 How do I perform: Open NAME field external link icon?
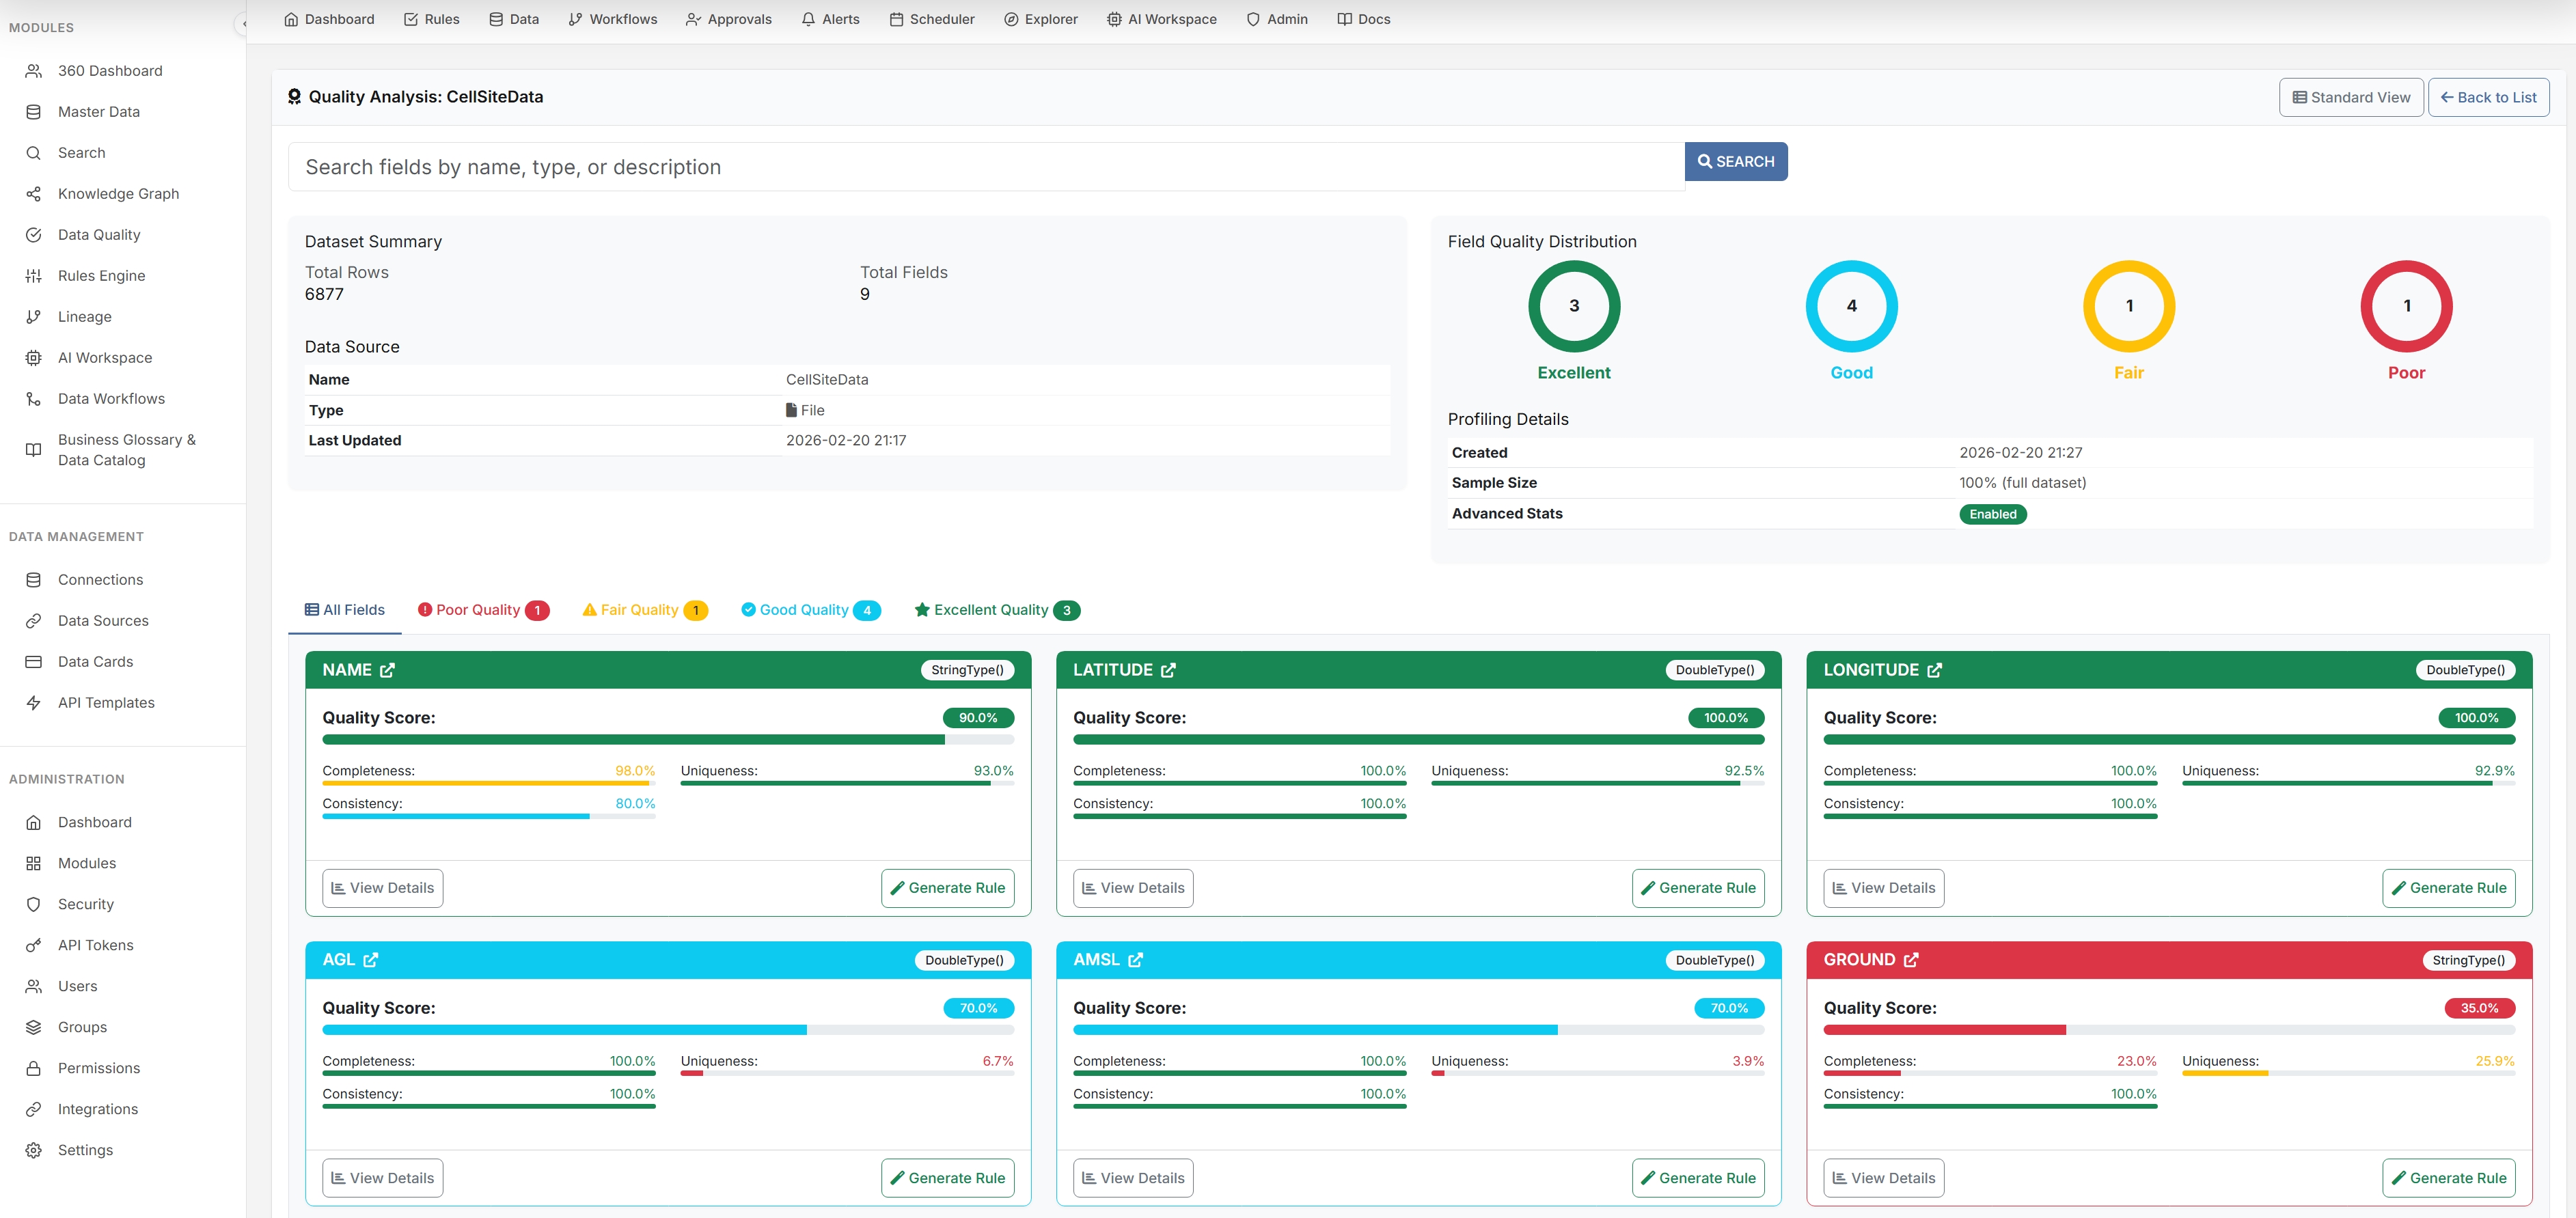point(387,670)
